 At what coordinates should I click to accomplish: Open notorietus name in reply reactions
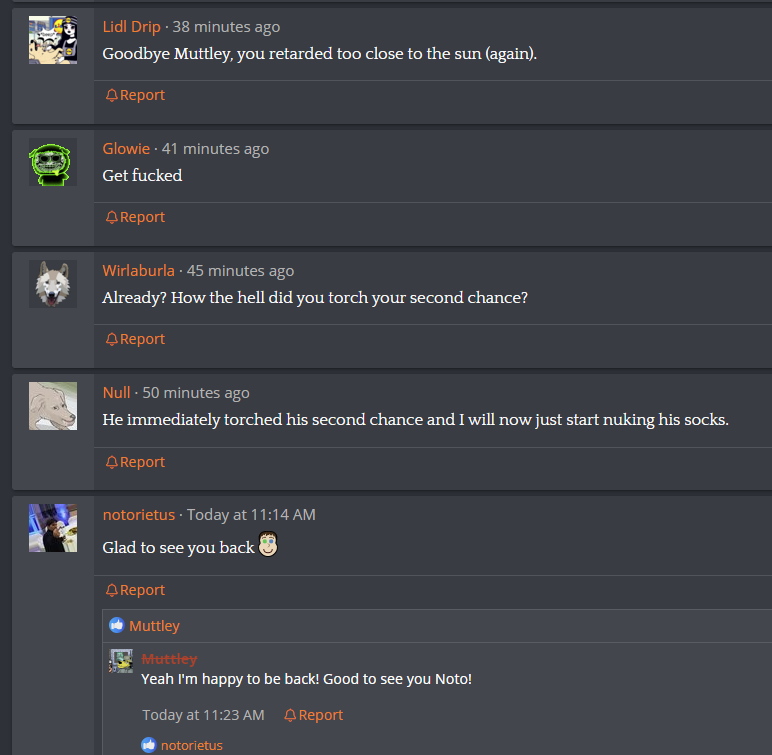click(192, 746)
